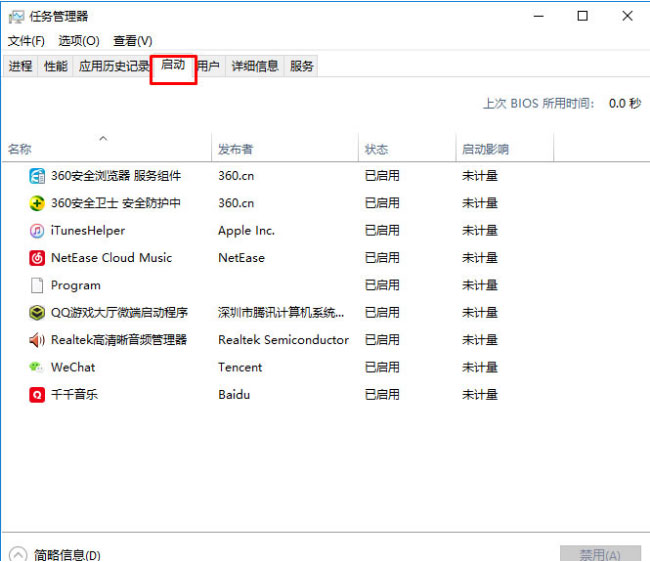The height and width of the screenshot is (562, 650).
Task: Click the blank Program file icon
Action: (37, 285)
